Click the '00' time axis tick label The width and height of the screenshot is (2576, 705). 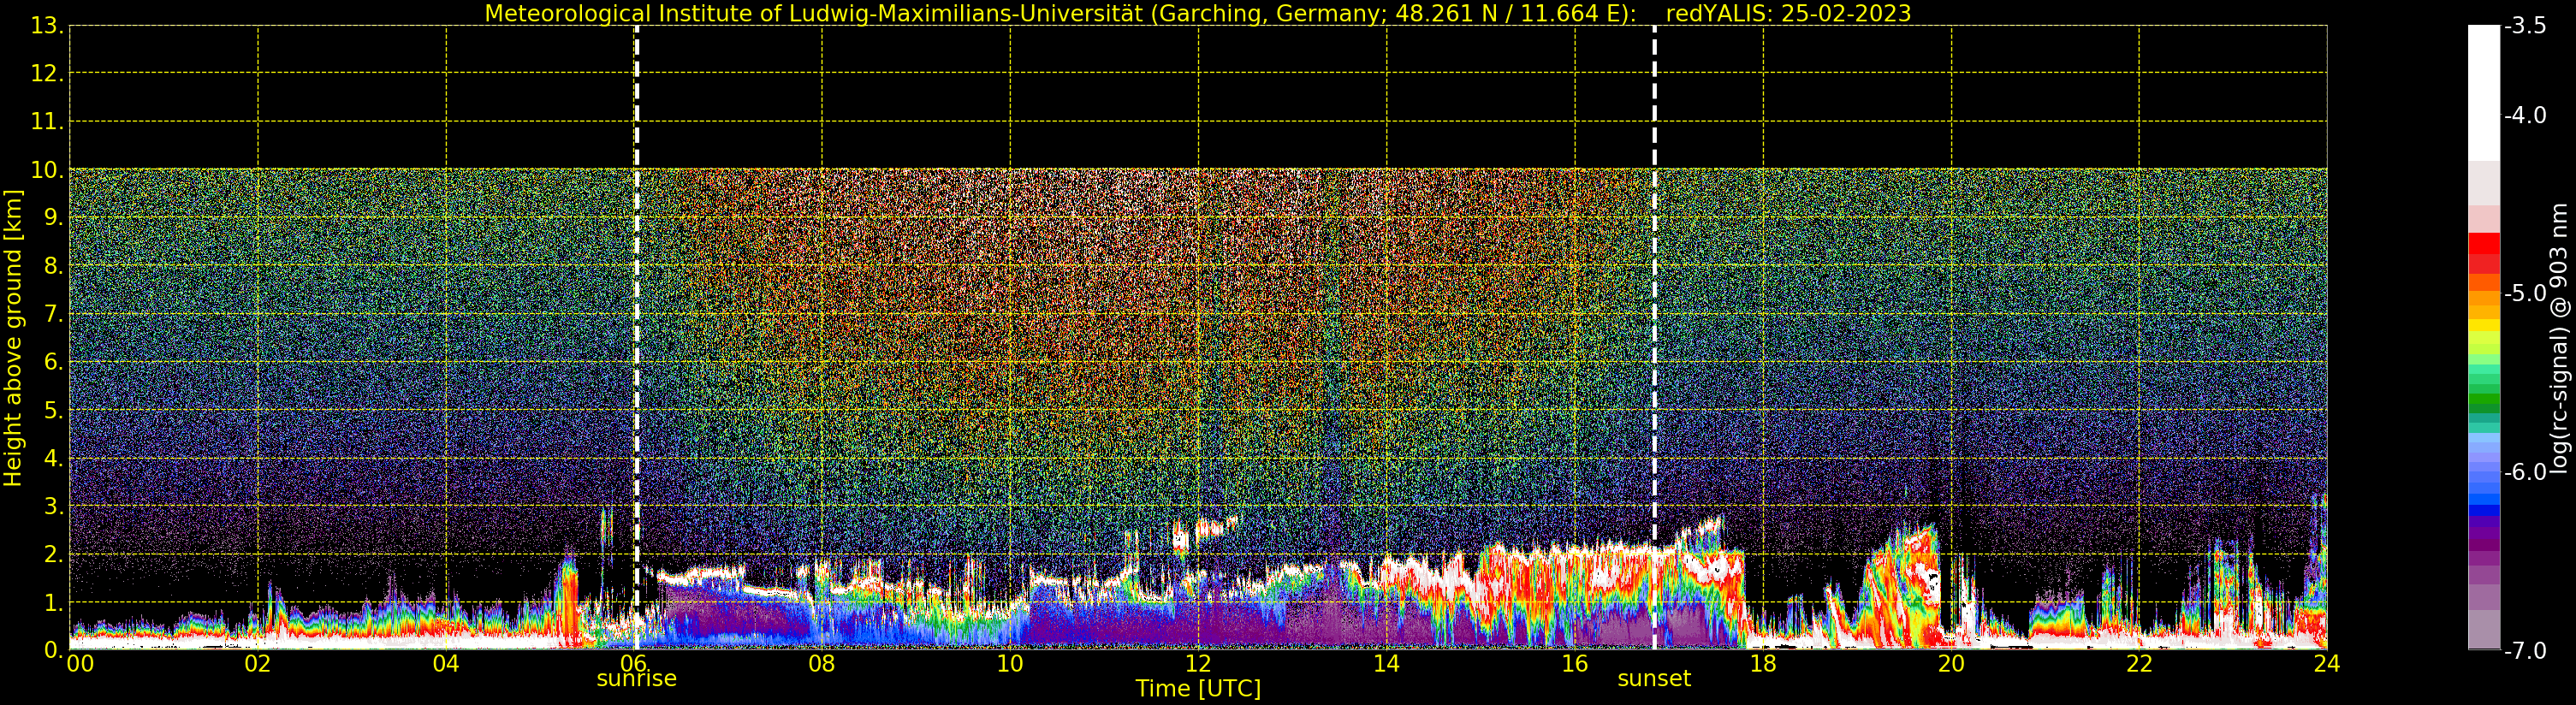(80, 664)
